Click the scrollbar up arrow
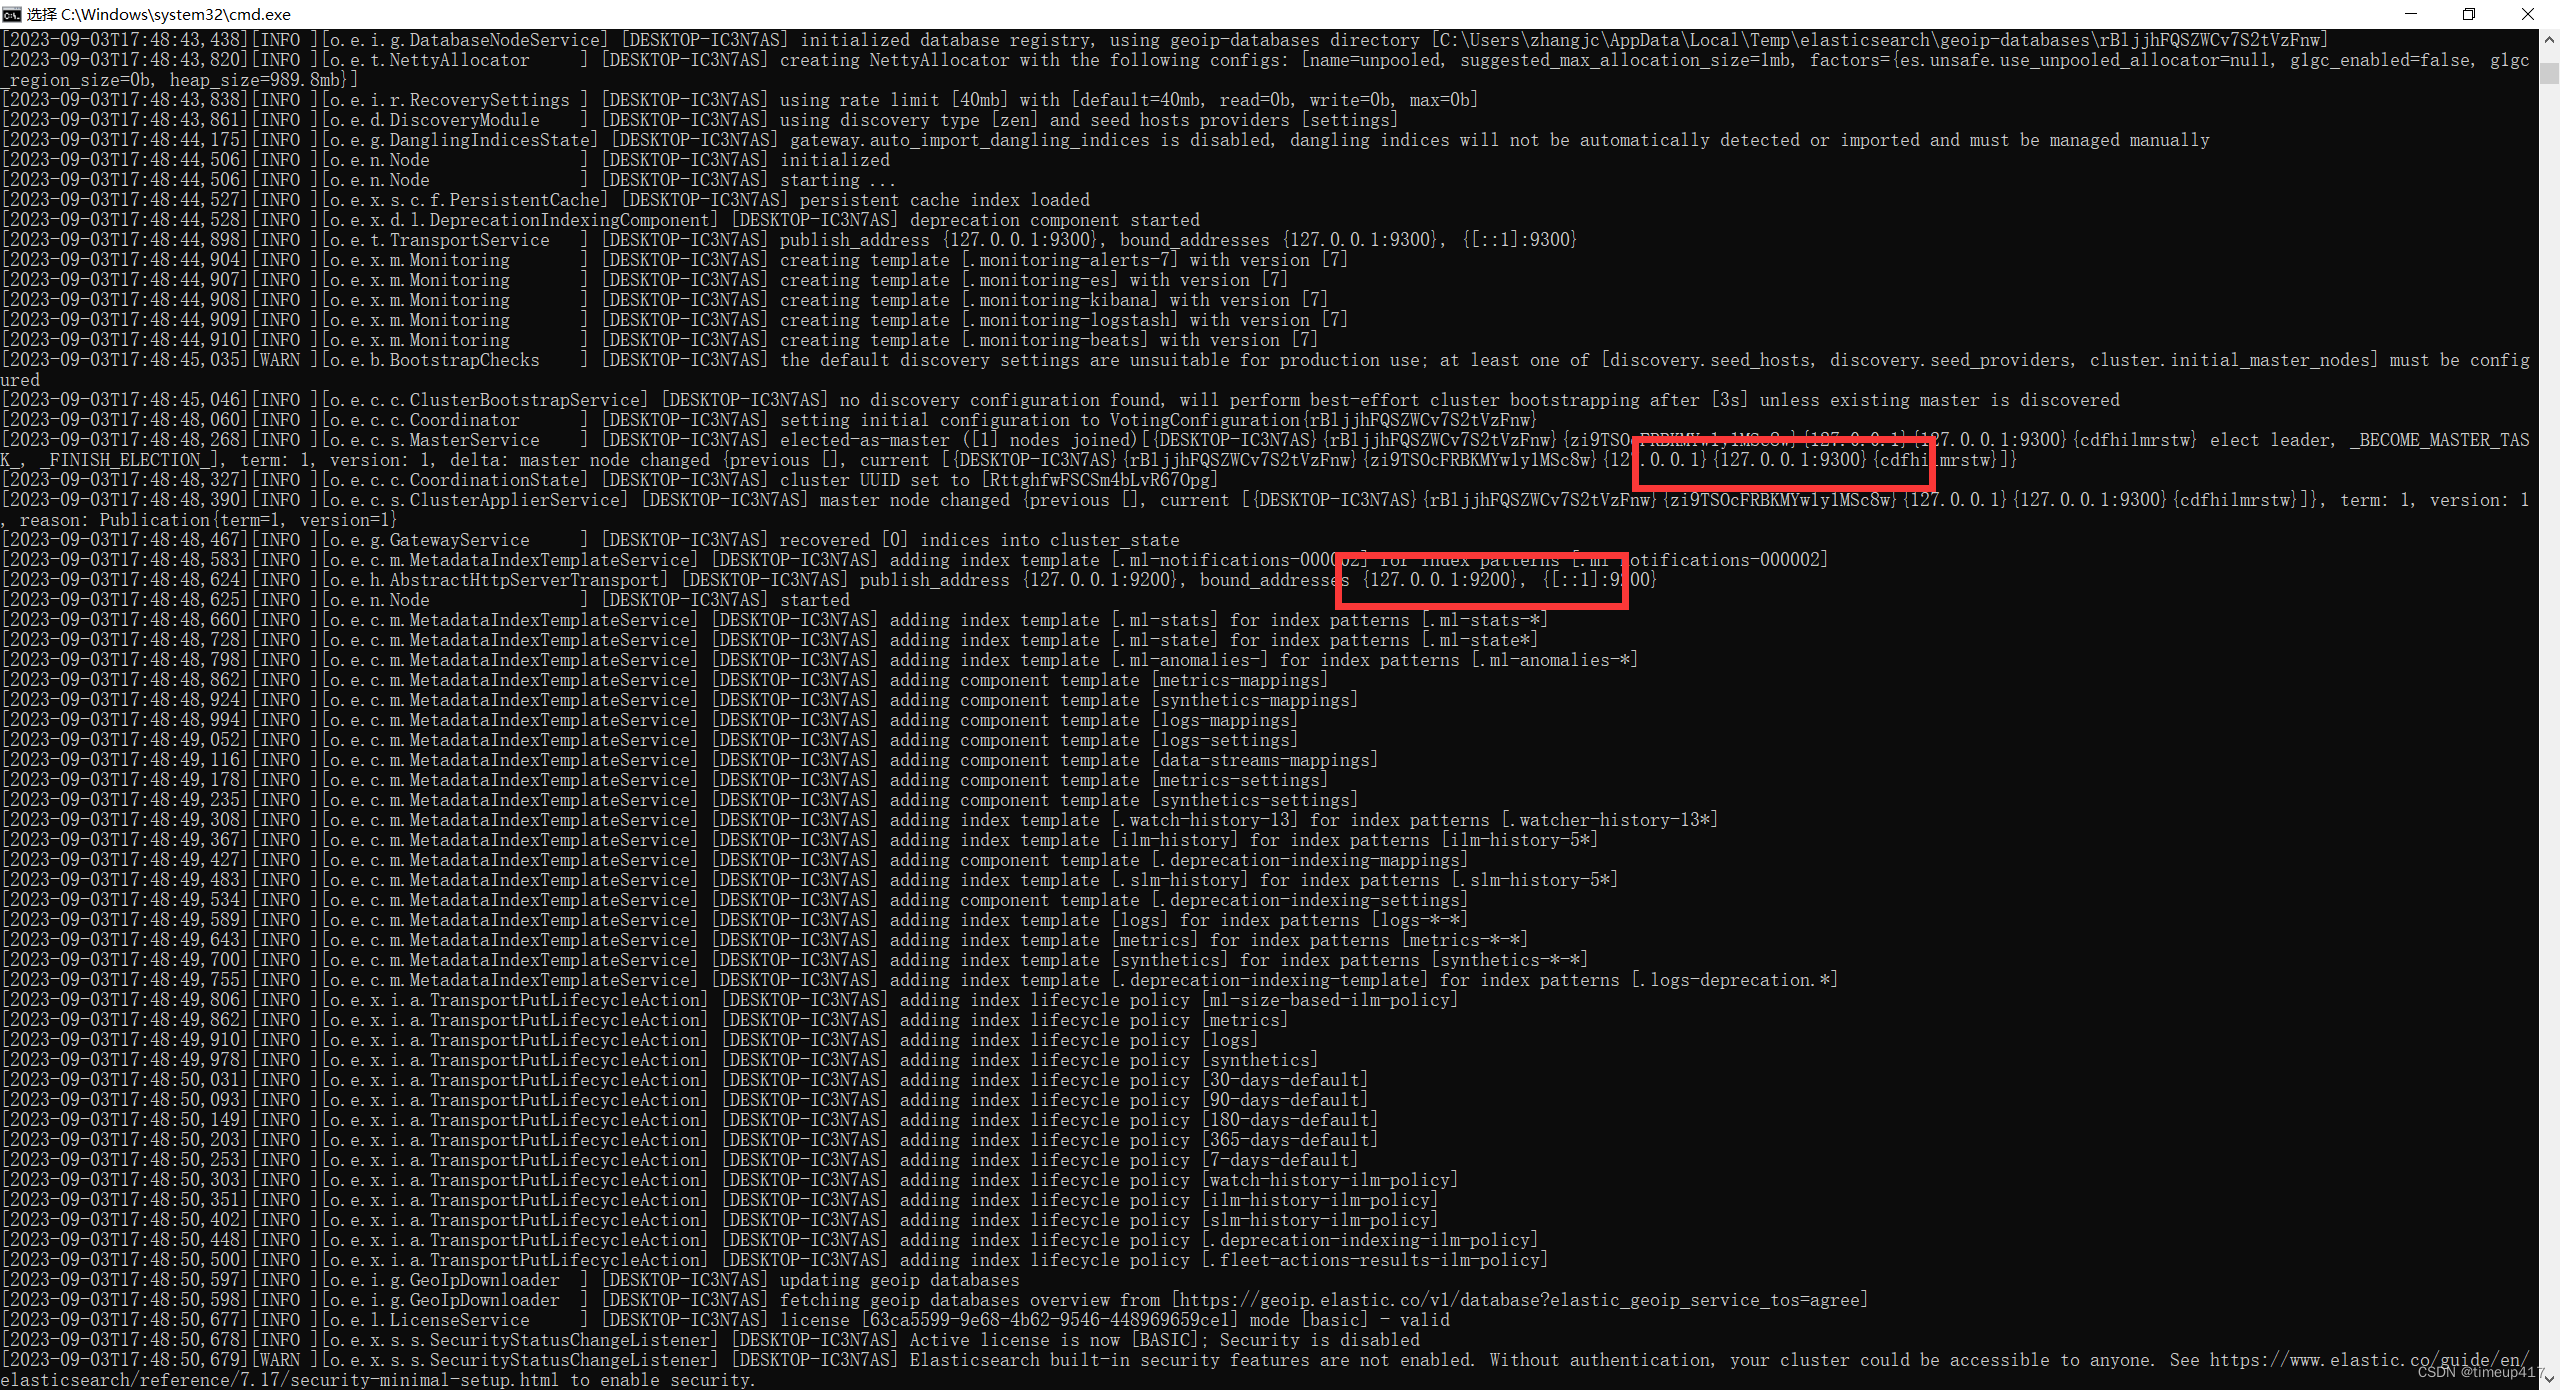Image resolution: width=2560 pixels, height=1390 pixels. 2549,39
